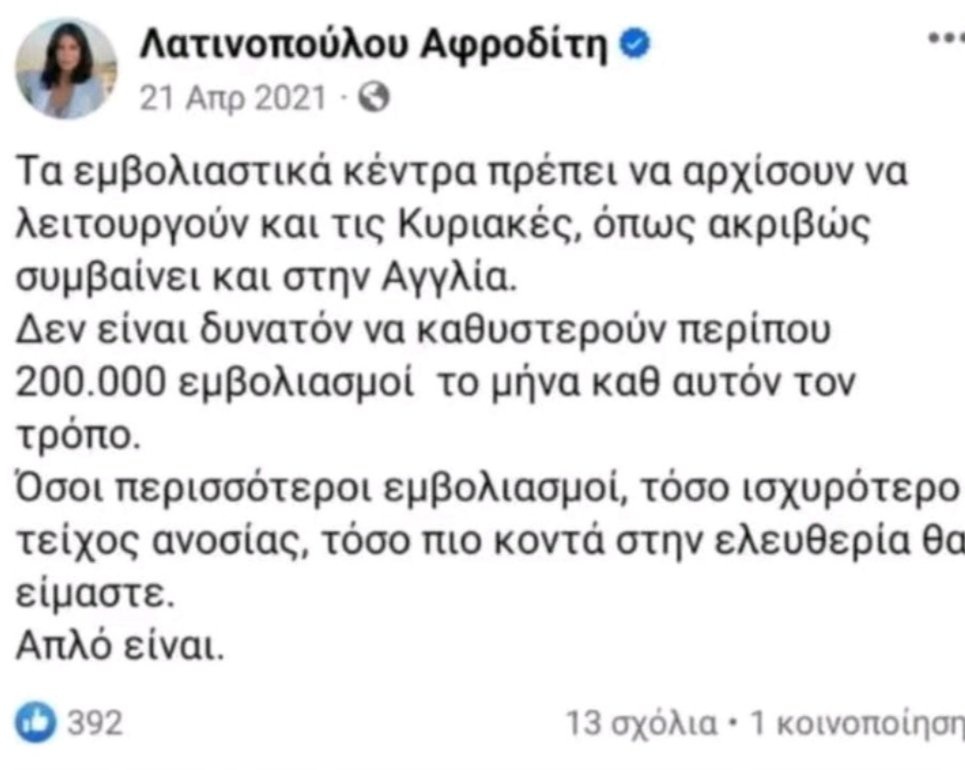This screenshot has height=770, width=965.
Task: Click the paragraph starting Τα εμβολιαστικά κέντρα
Action: (462, 225)
